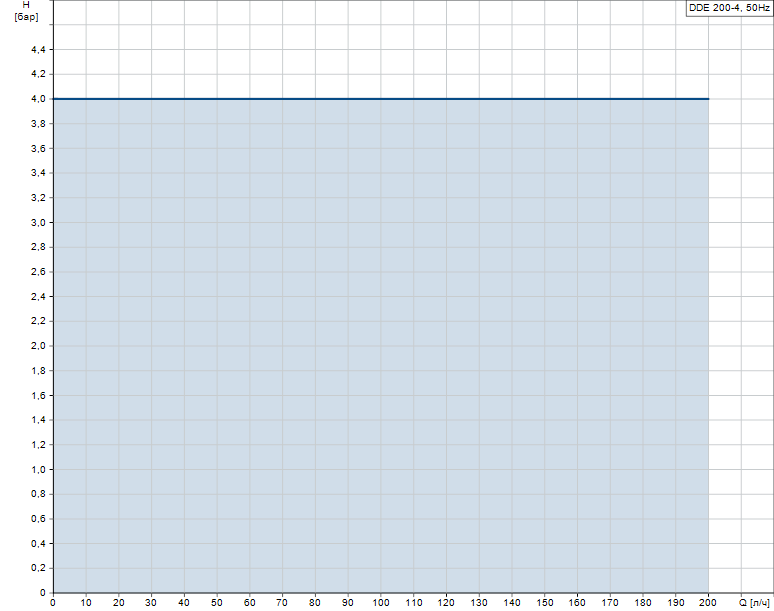Click the DDE 200-4, 50Hz legend label
Image resolution: width=774 pixels, height=611 pixels.
click(x=728, y=7)
